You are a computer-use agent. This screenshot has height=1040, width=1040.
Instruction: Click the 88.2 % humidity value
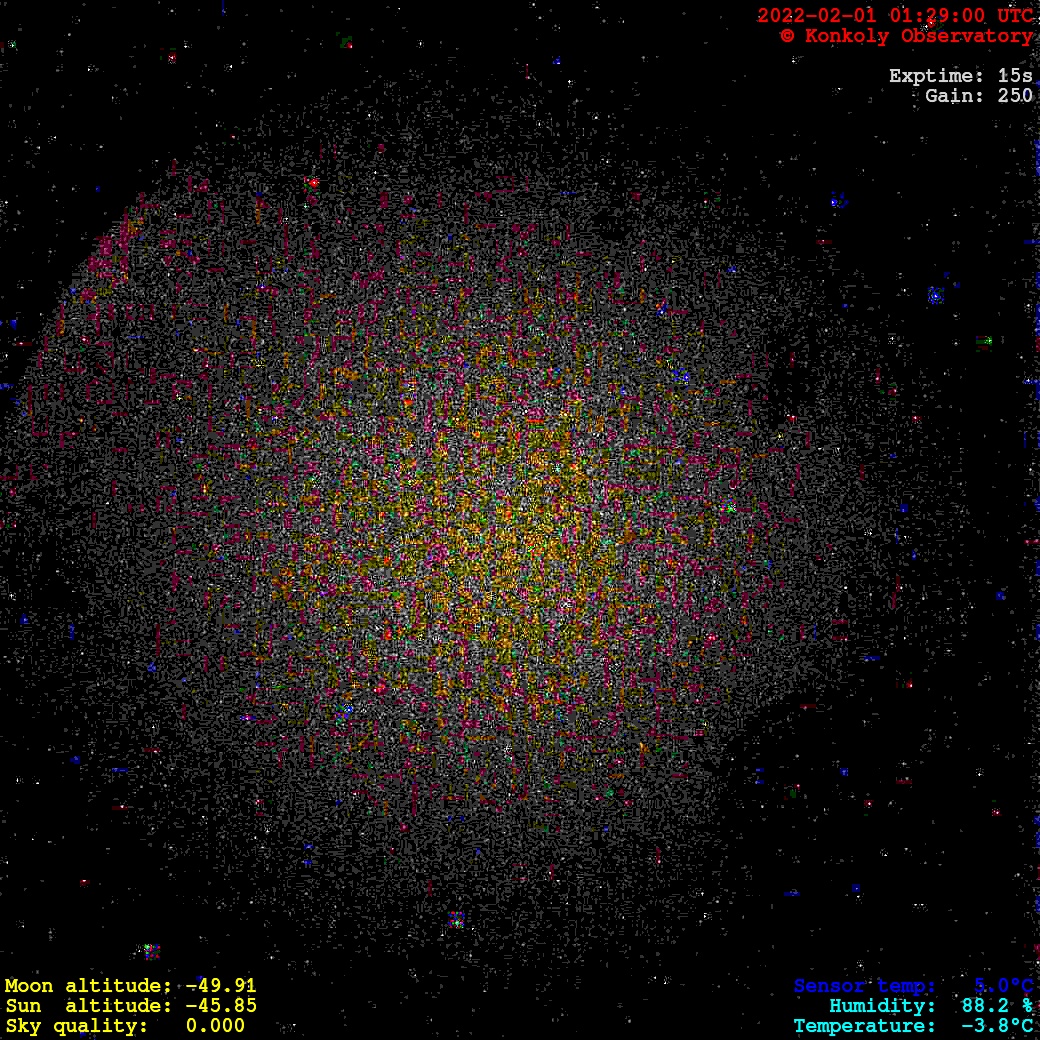tap(997, 1006)
